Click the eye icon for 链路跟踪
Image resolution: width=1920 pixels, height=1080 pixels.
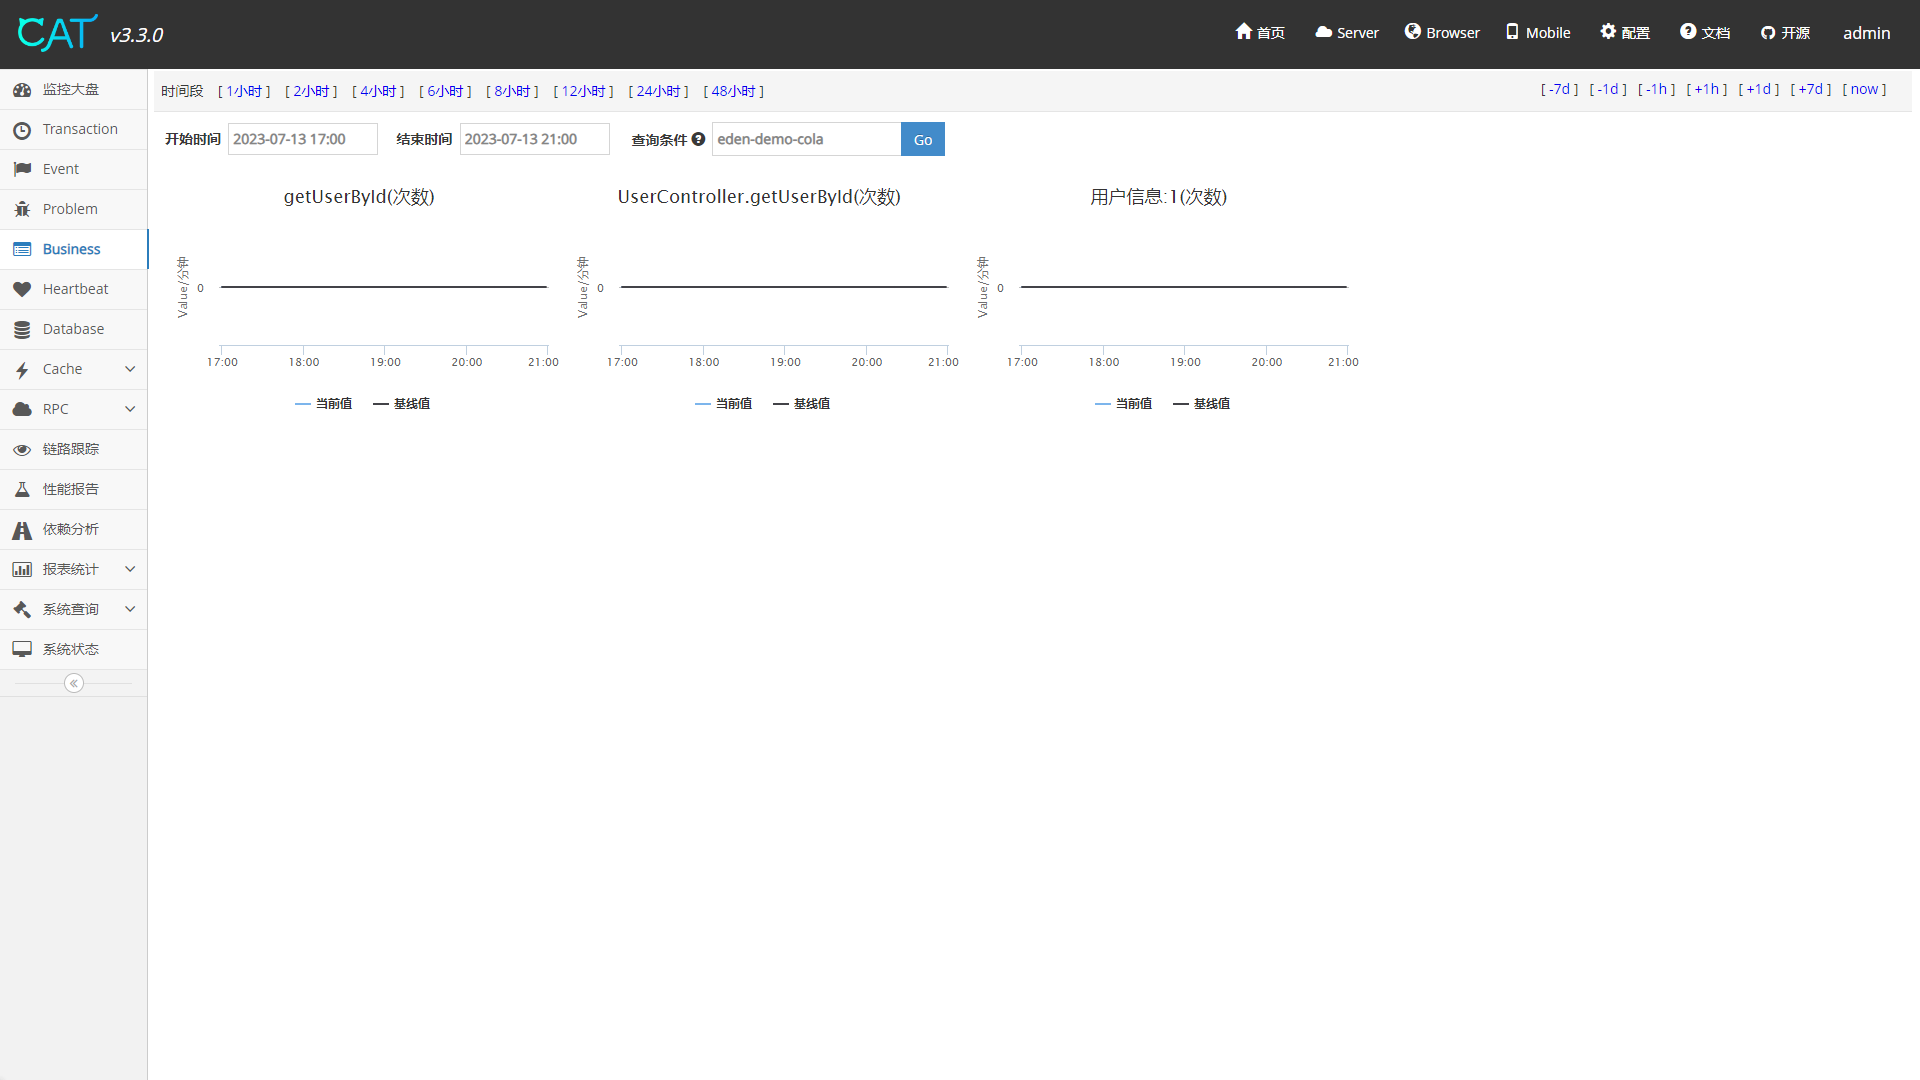coord(22,449)
